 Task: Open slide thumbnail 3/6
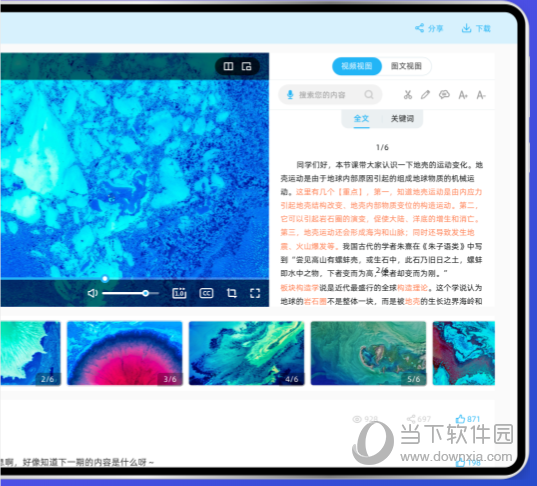point(125,353)
